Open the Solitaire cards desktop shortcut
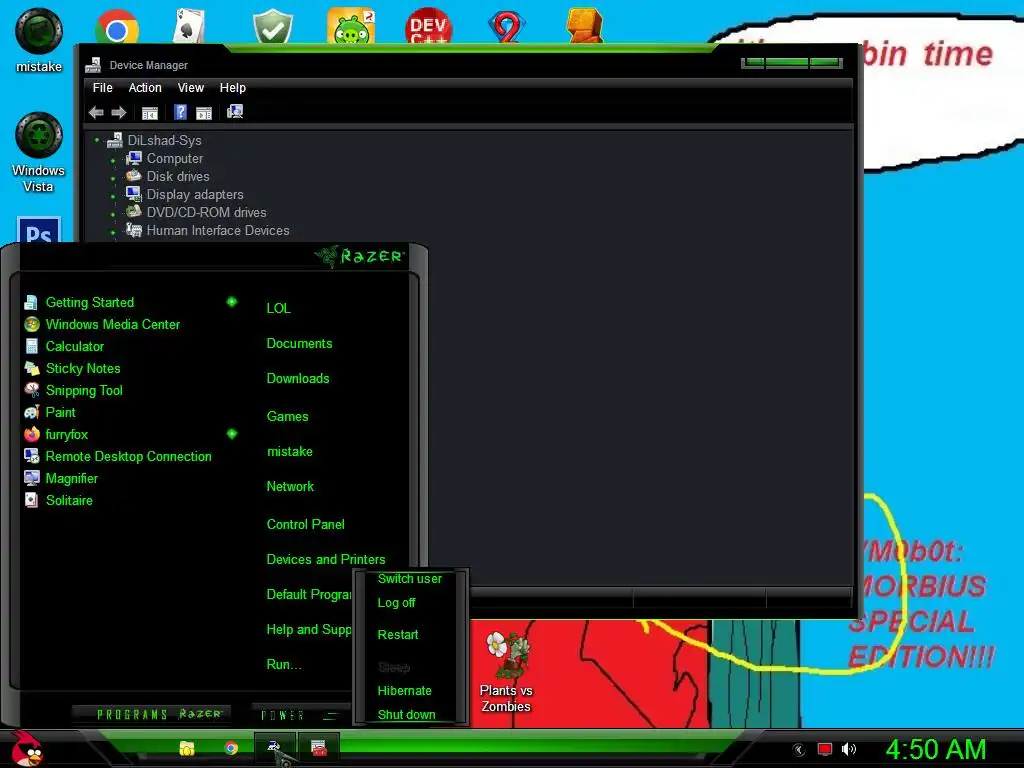 190,26
